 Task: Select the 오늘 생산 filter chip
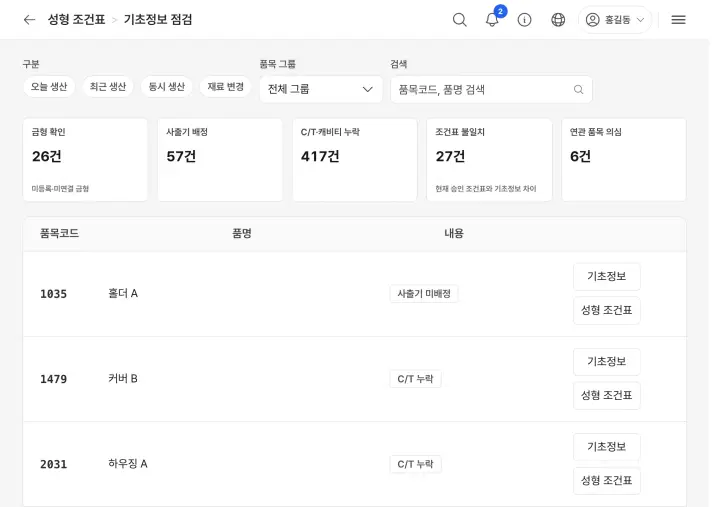49,86
